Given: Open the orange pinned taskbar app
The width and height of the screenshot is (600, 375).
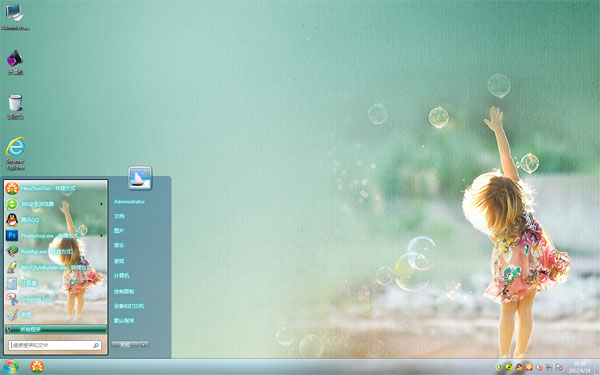Looking at the screenshot, I should tap(37, 367).
